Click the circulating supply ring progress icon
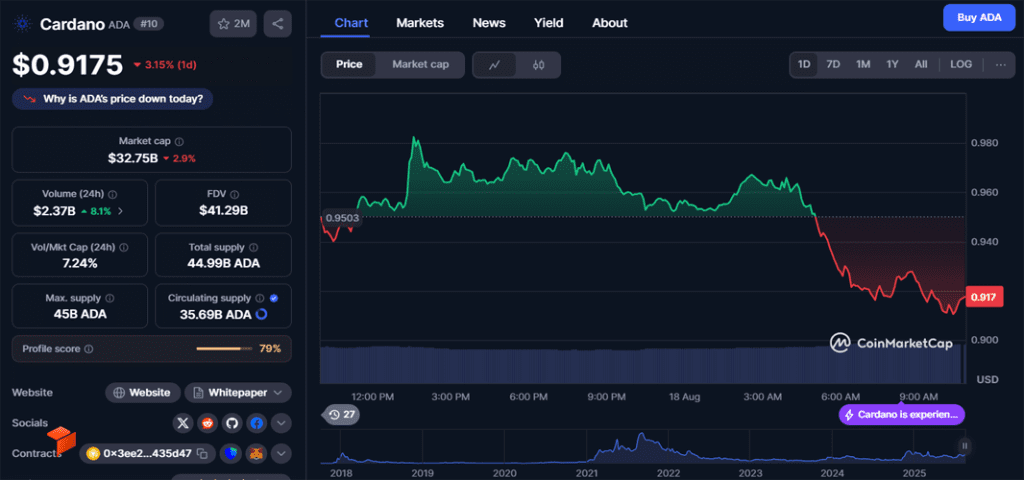 pos(261,314)
